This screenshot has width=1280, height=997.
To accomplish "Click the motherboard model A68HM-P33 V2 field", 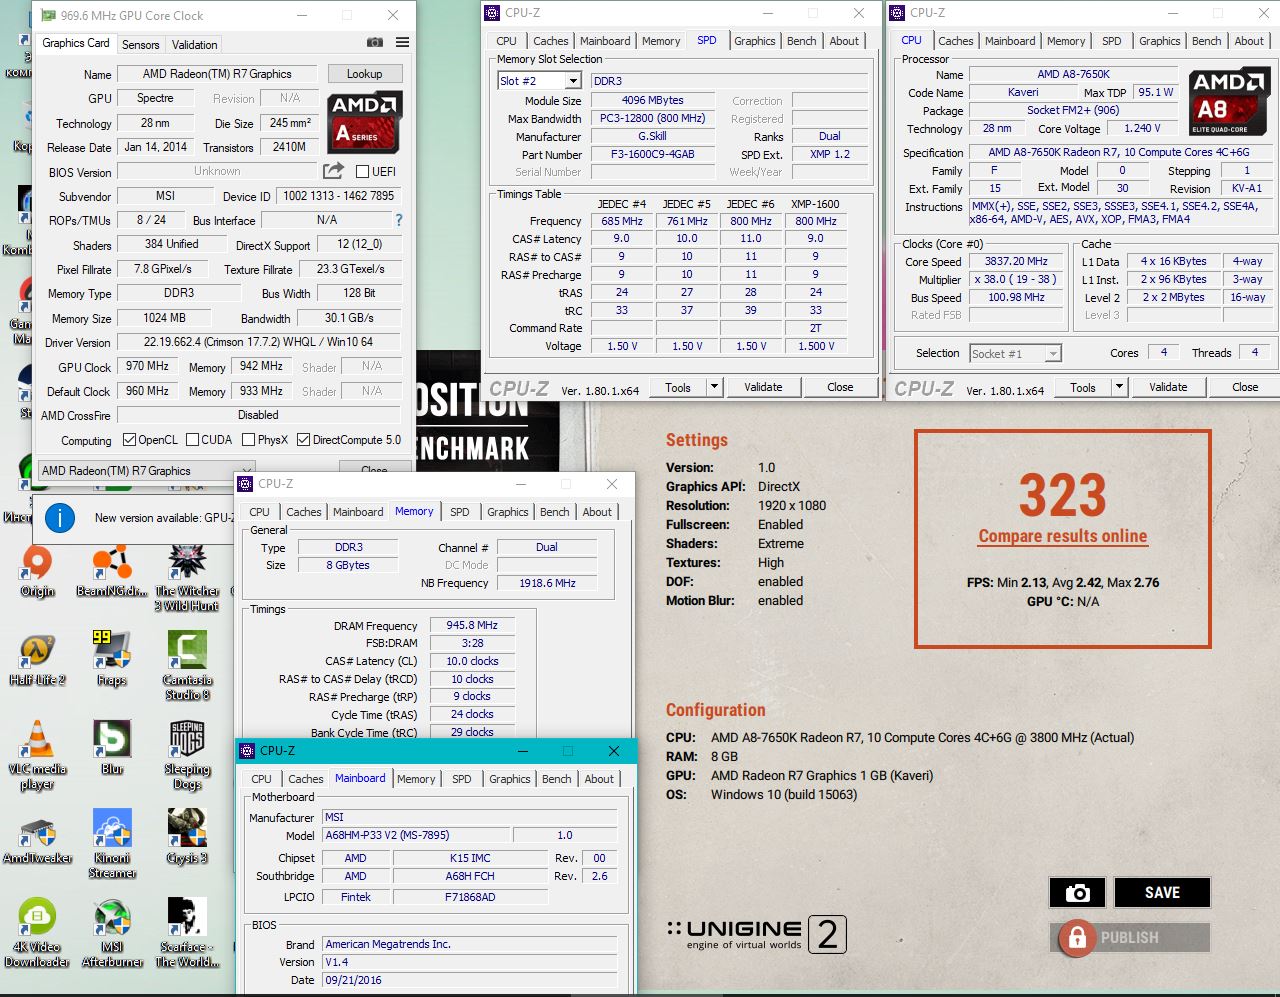I will tap(415, 835).
